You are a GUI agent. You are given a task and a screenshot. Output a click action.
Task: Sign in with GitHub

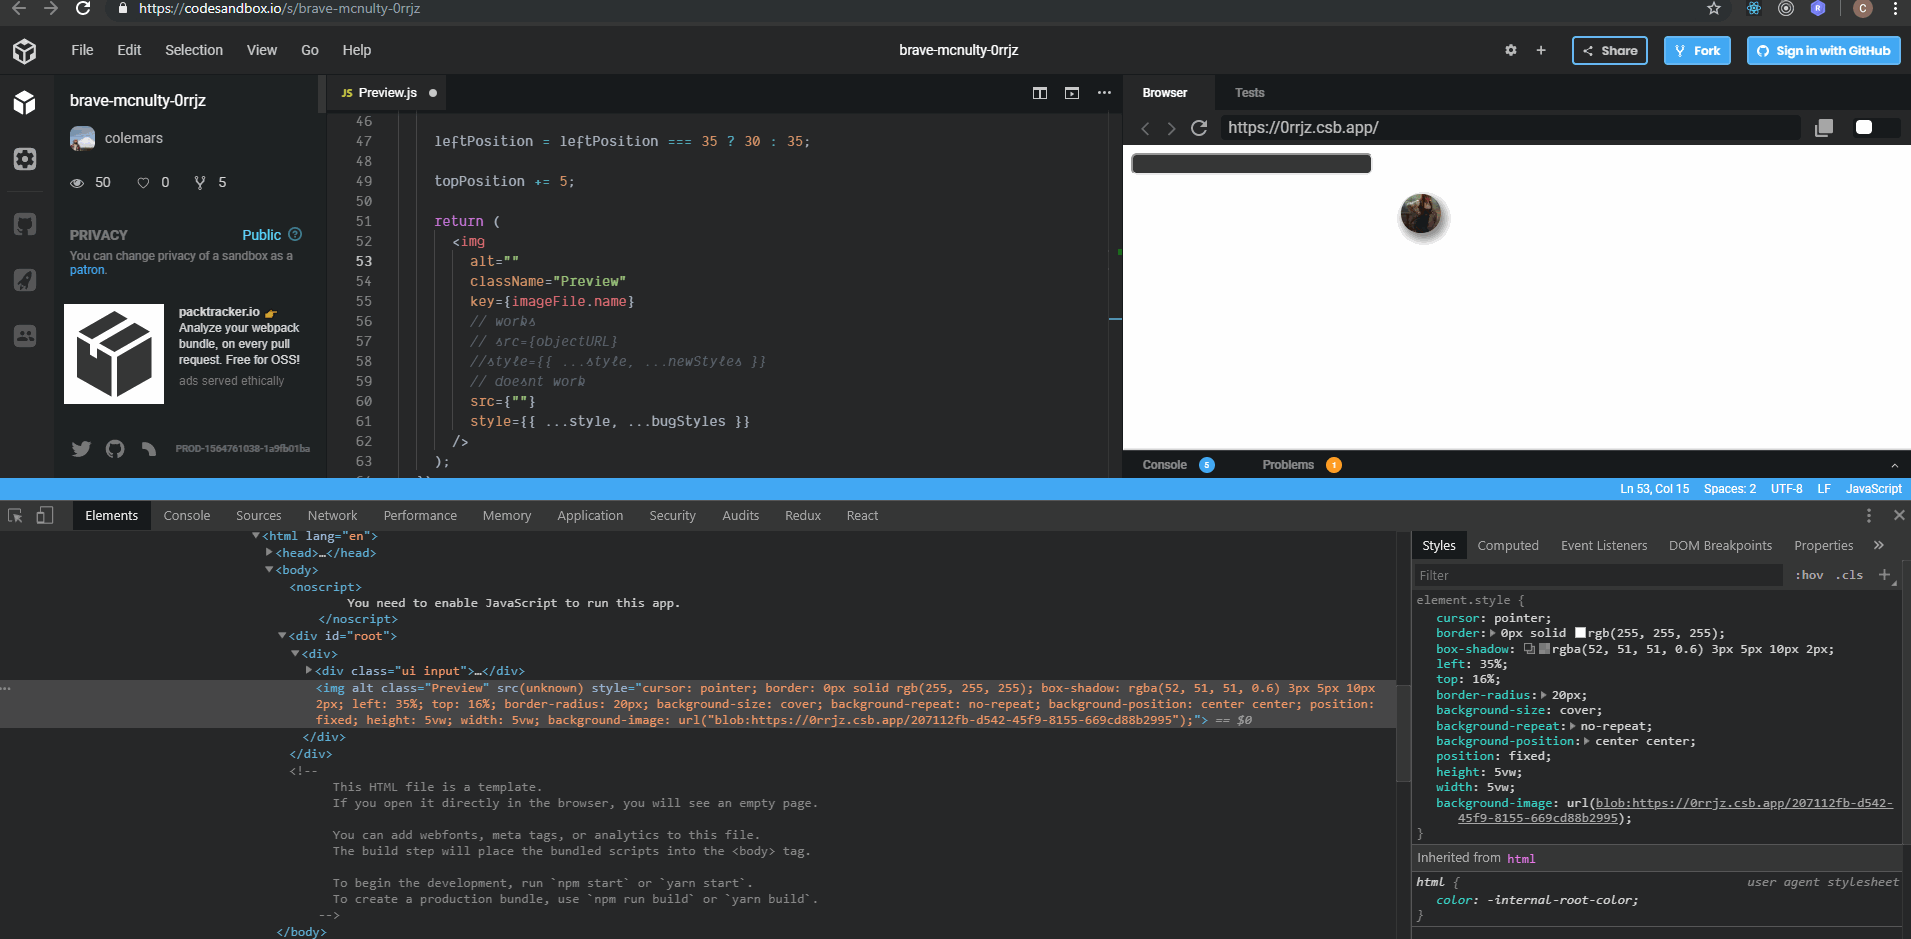point(1823,50)
